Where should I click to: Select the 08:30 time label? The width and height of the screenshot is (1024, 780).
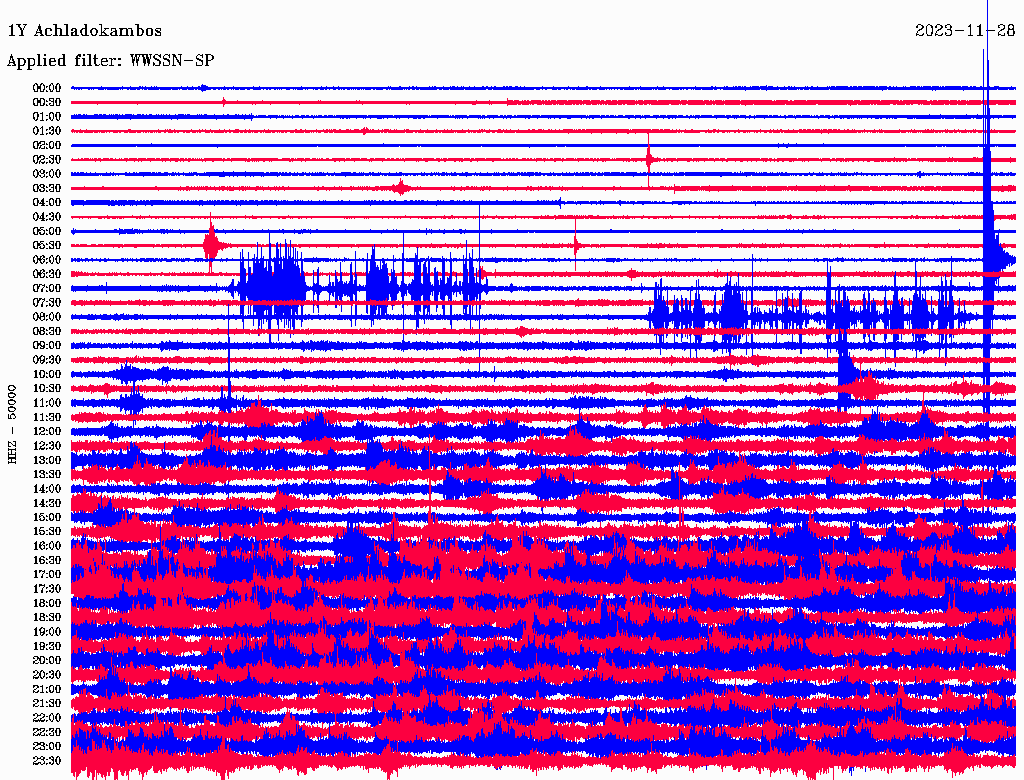pyautogui.click(x=47, y=331)
